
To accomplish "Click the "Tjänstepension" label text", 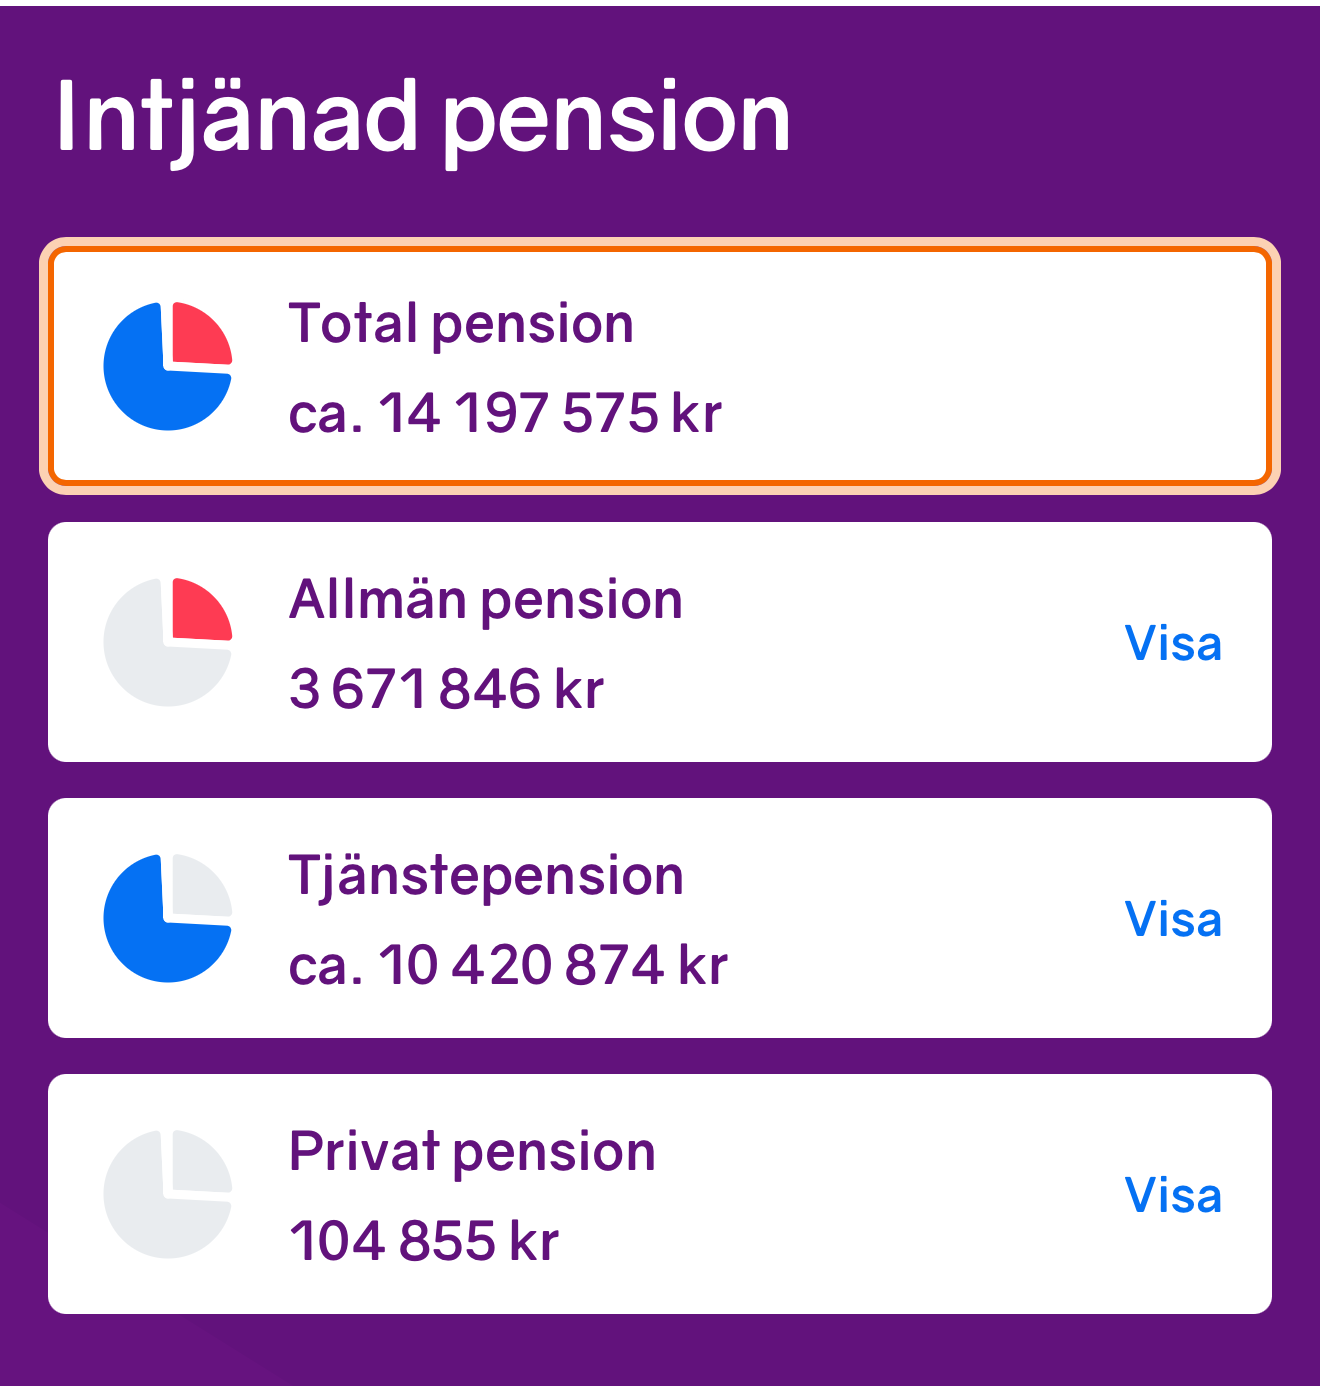I will [x=486, y=876].
